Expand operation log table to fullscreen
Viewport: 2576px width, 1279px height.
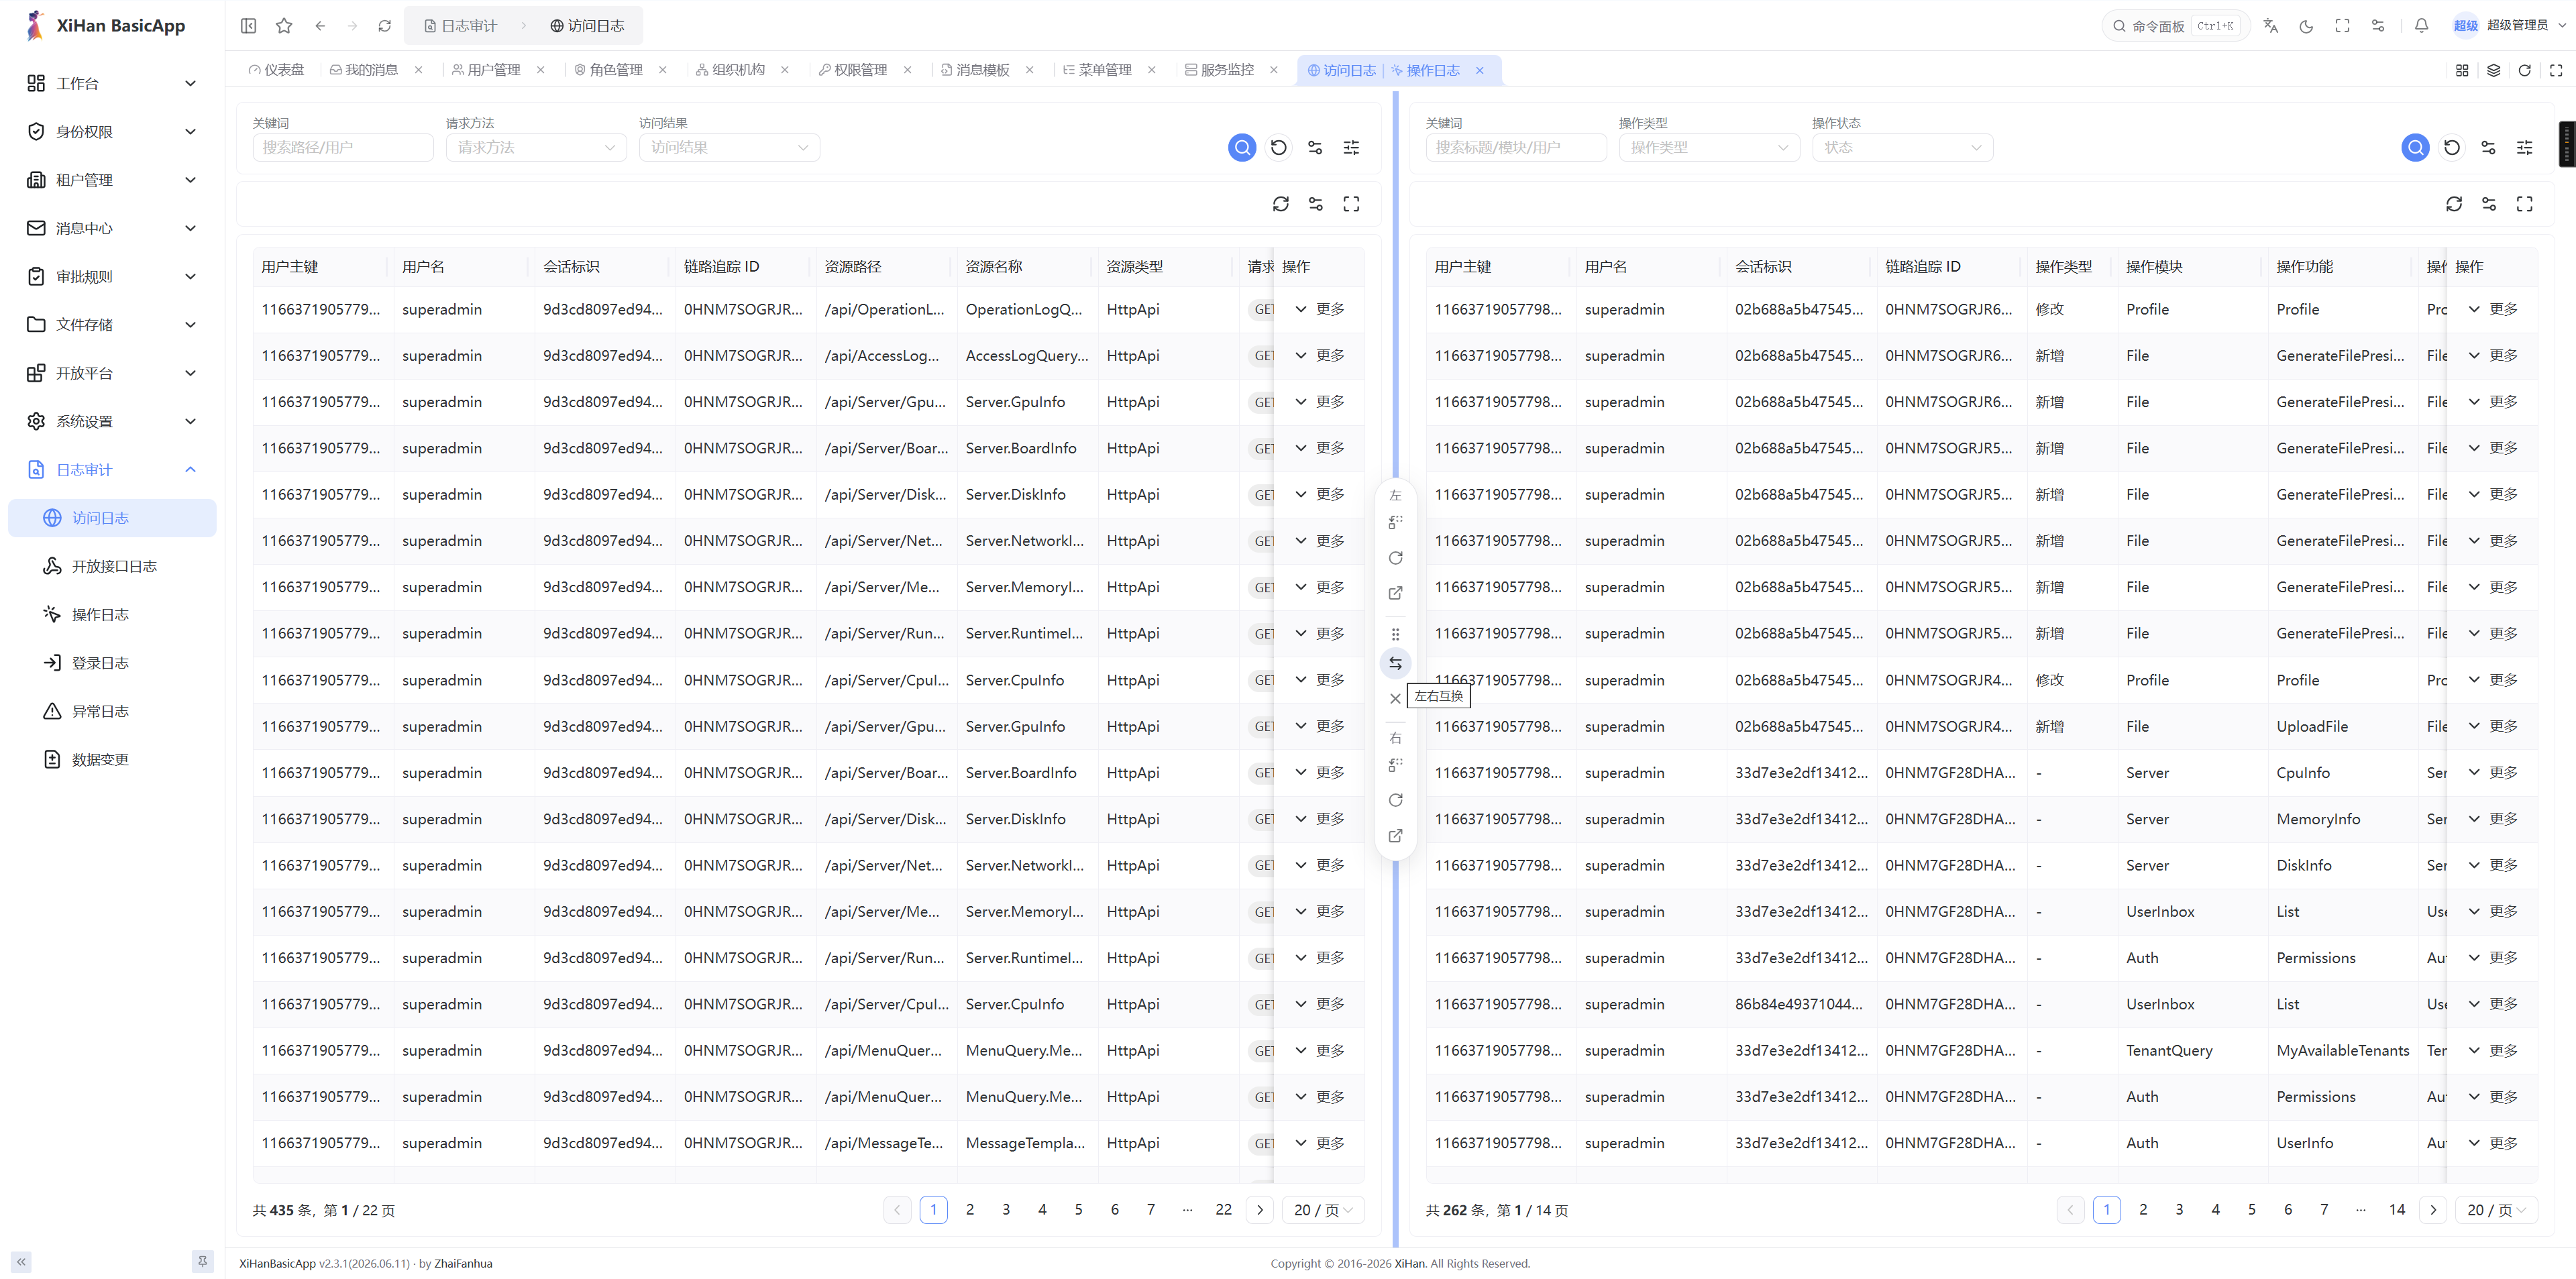pyautogui.click(x=2525, y=204)
